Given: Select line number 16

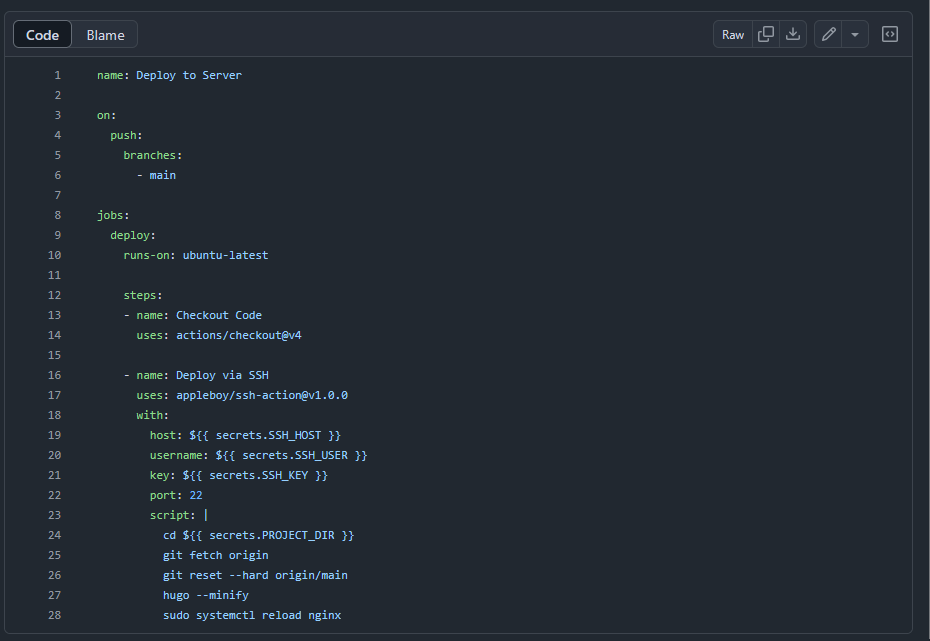Looking at the screenshot, I should tap(55, 375).
